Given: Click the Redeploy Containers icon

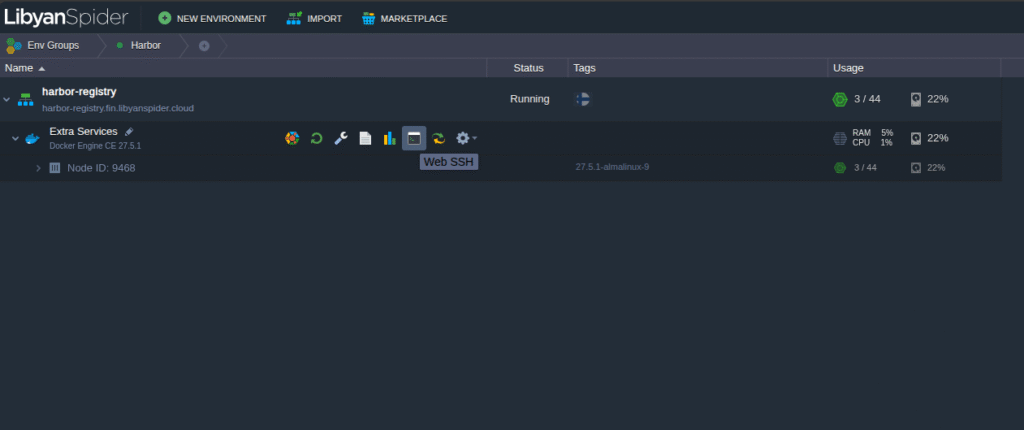Looking at the screenshot, I should (x=438, y=138).
